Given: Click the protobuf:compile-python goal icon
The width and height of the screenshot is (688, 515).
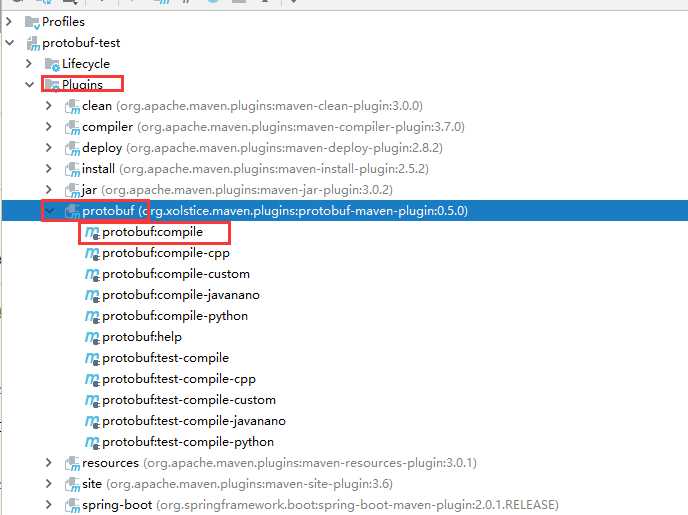Looking at the screenshot, I should [x=92, y=317].
